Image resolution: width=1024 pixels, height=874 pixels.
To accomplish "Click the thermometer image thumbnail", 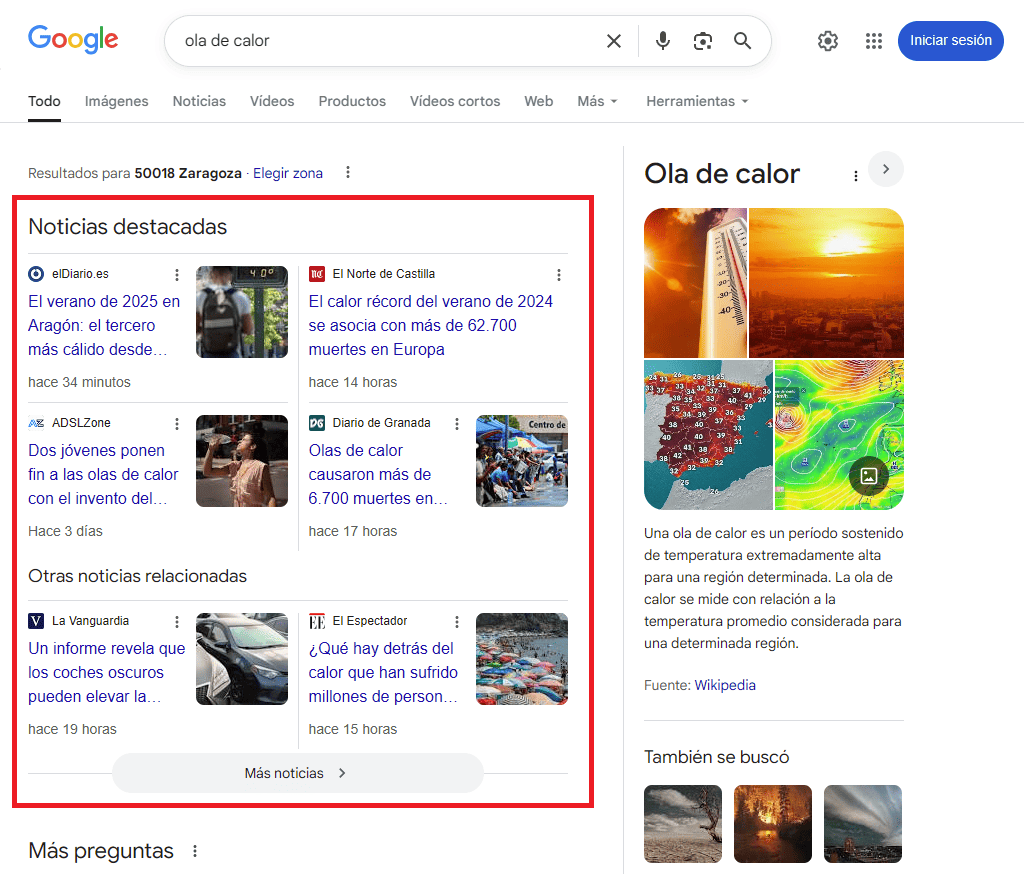I will click(x=695, y=282).
